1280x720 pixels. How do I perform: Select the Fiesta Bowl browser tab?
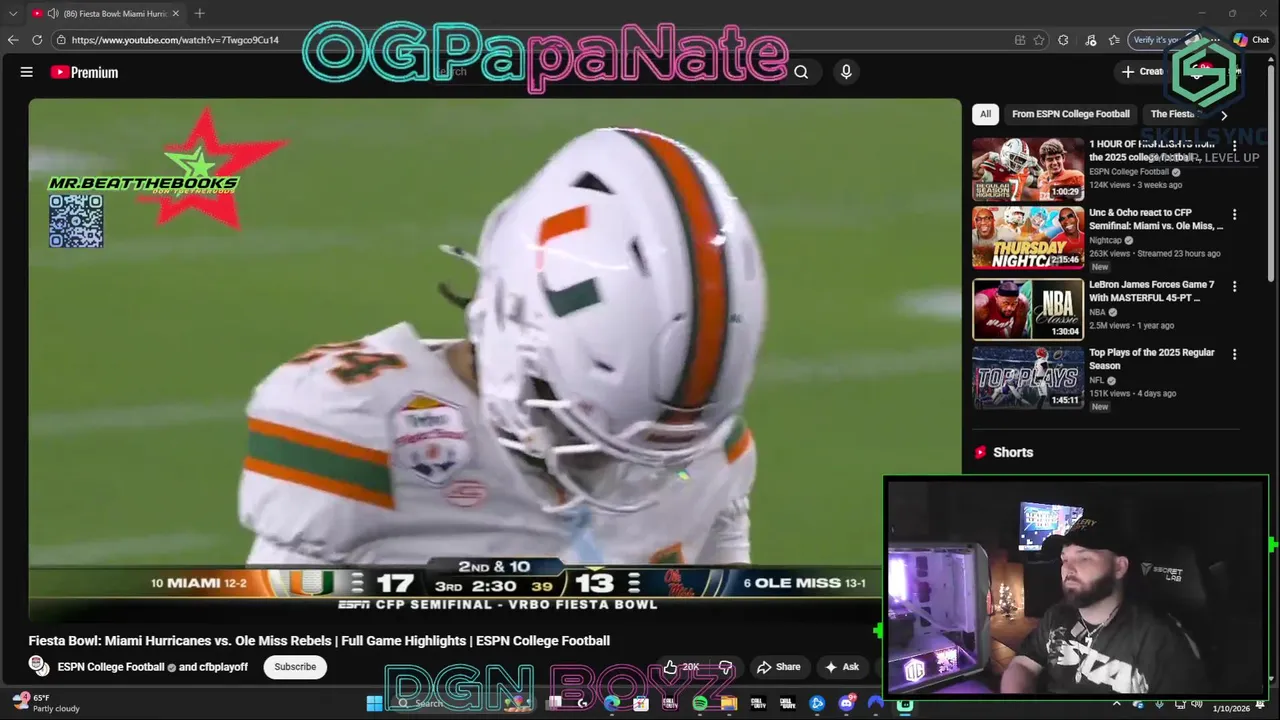coord(105,13)
